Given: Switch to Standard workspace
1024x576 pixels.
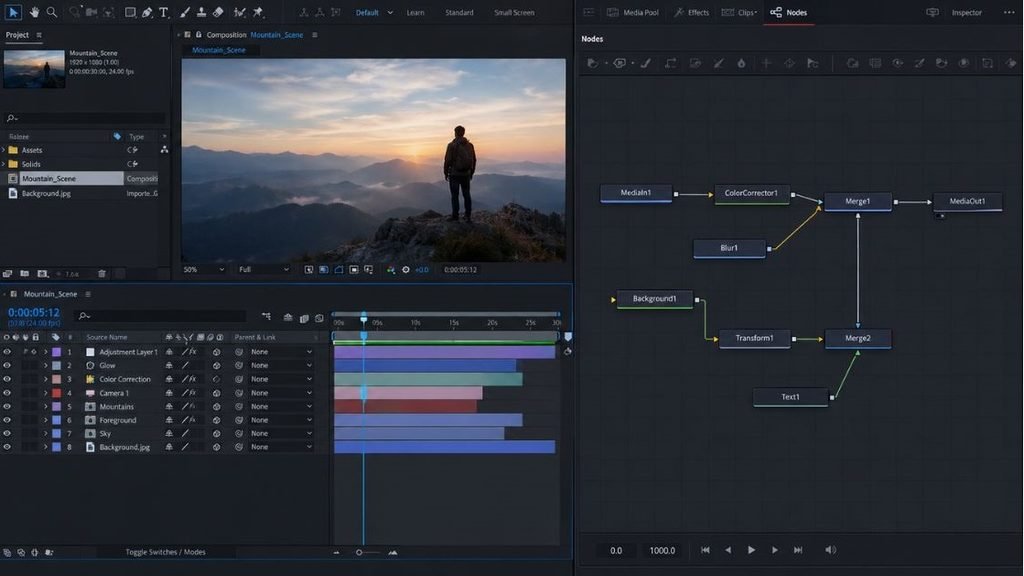Looking at the screenshot, I should pos(459,12).
